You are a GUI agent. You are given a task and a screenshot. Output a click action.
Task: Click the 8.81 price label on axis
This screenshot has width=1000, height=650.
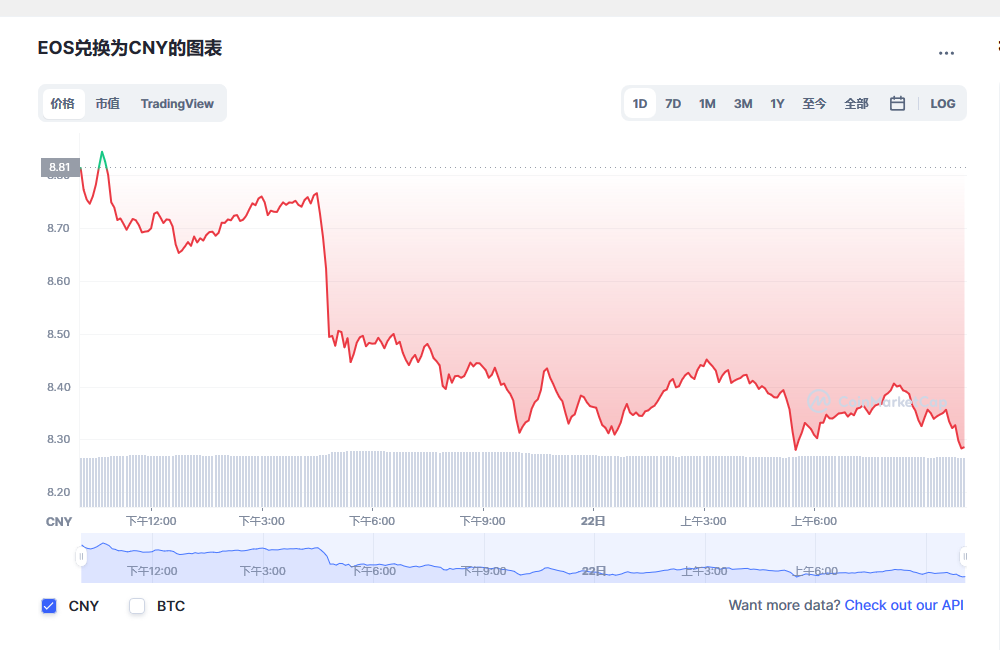click(x=60, y=167)
